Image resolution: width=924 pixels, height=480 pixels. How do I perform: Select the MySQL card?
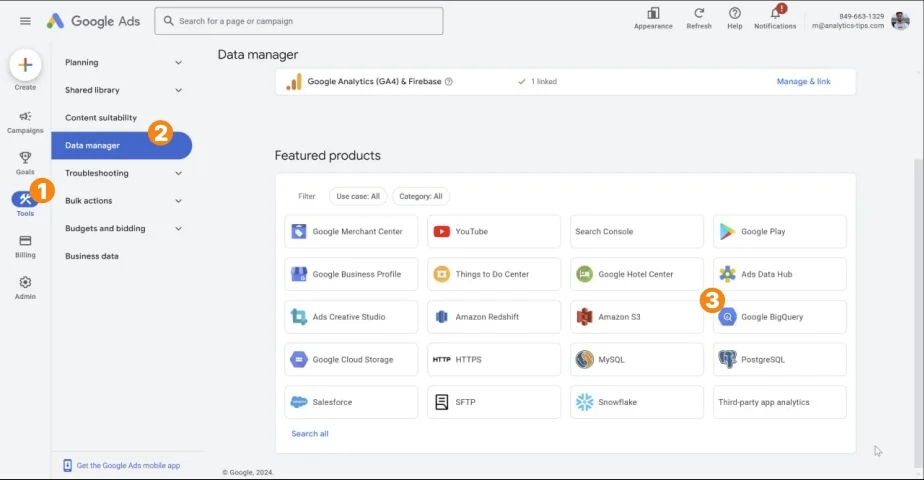[636, 359]
